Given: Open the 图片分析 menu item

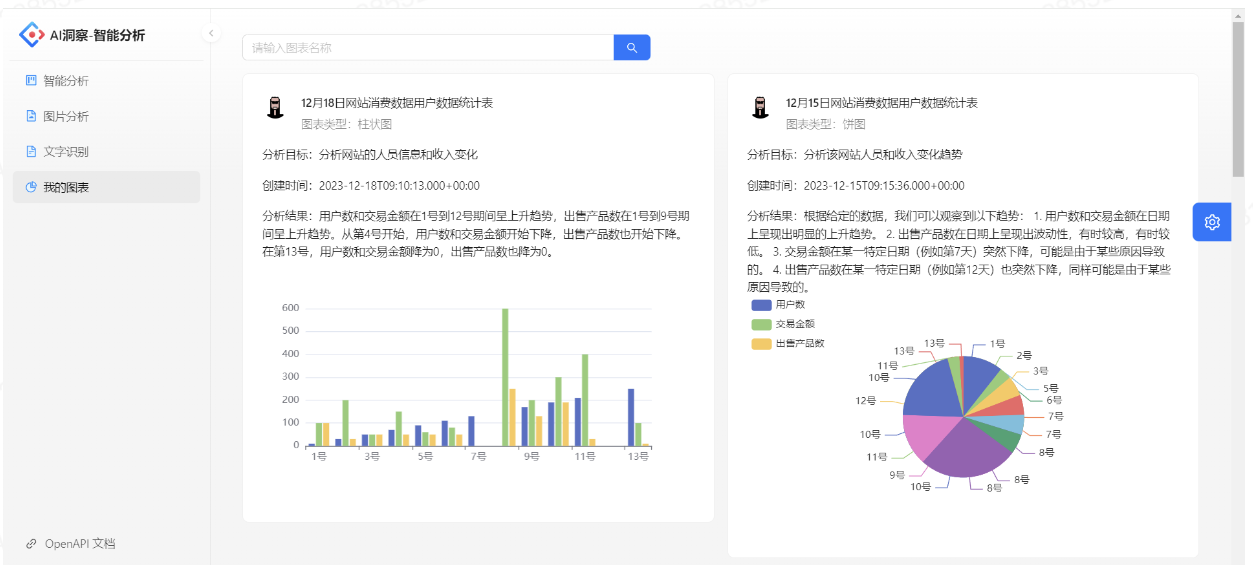Looking at the screenshot, I should click(x=106, y=116).
